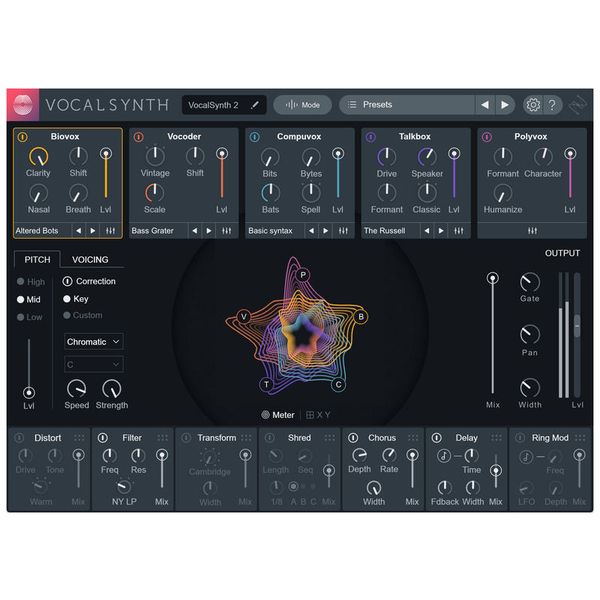Open Compuvox advanced settings sliders icon
600x600 pixels.
[x=343, y=231]
